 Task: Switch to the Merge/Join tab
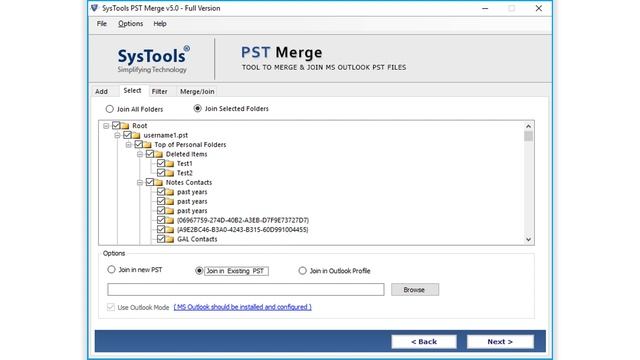(x=197, y=91)
